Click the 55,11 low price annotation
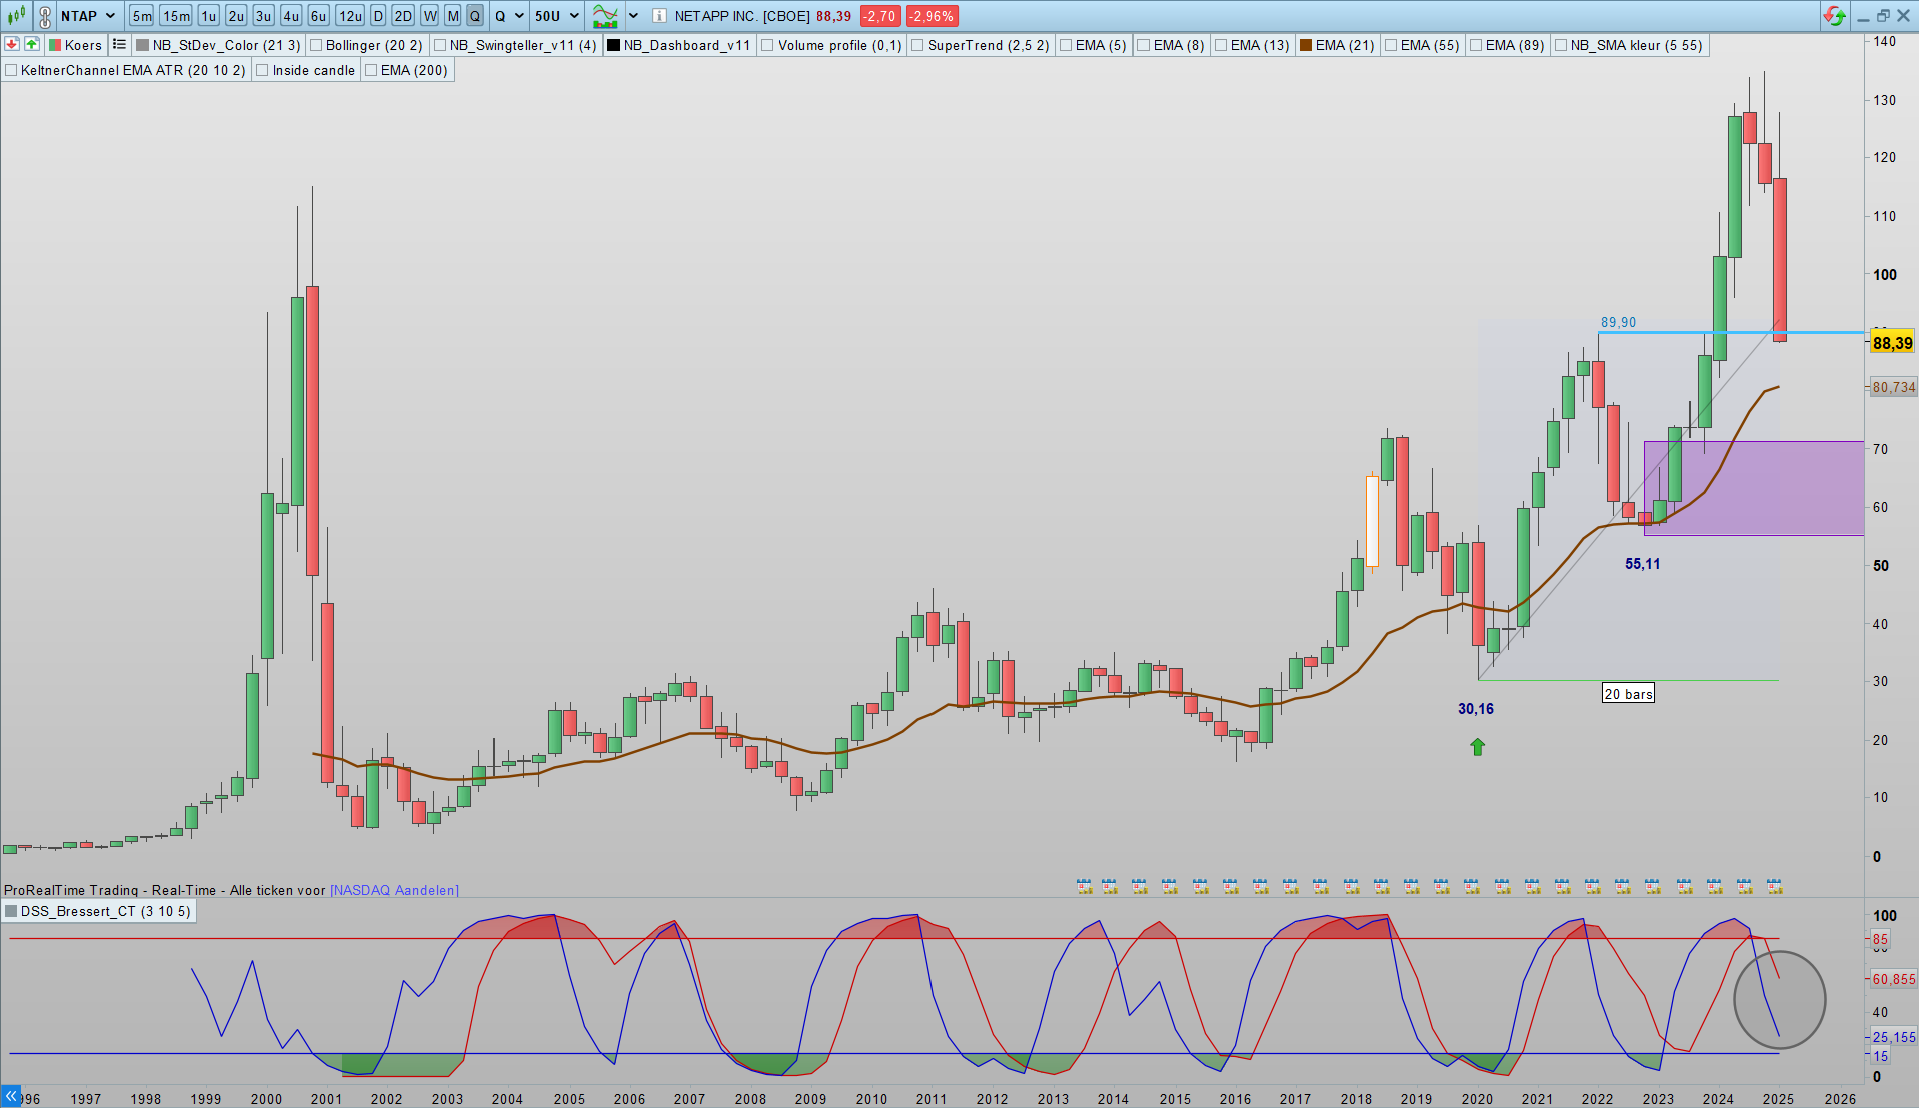Image resolution: width=1919 pixels, height=1108 pixels. pyautogui.click(x=1642, y=564)
